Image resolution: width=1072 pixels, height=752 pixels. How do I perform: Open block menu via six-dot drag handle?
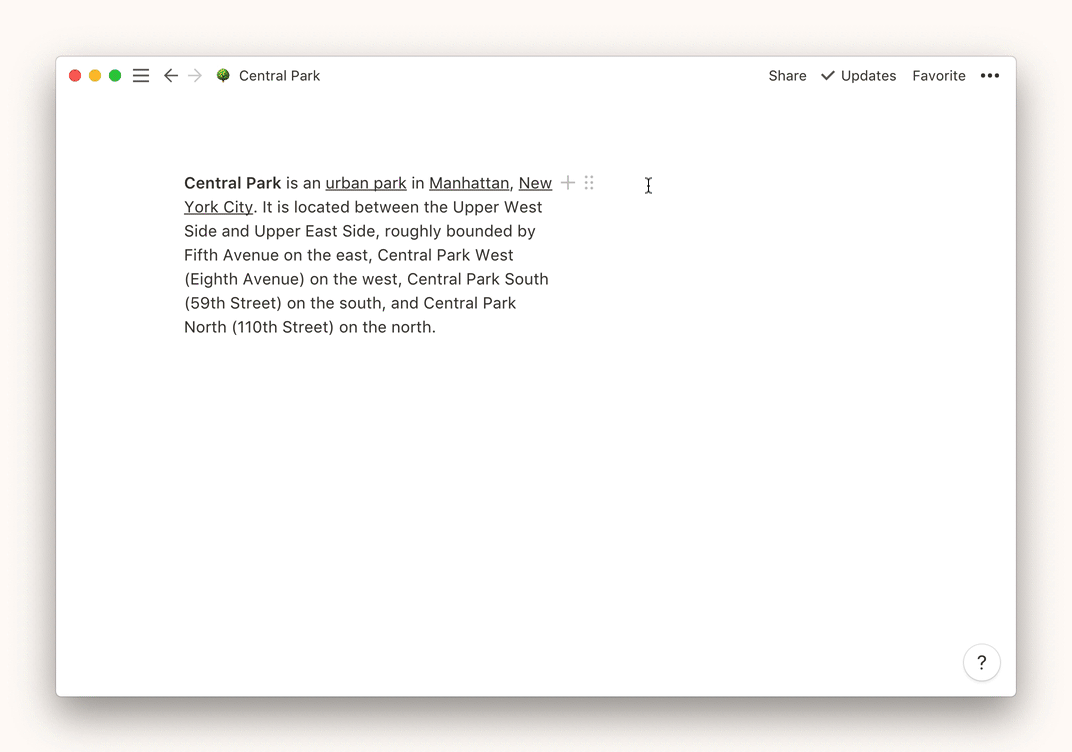(x=589, y=183)
